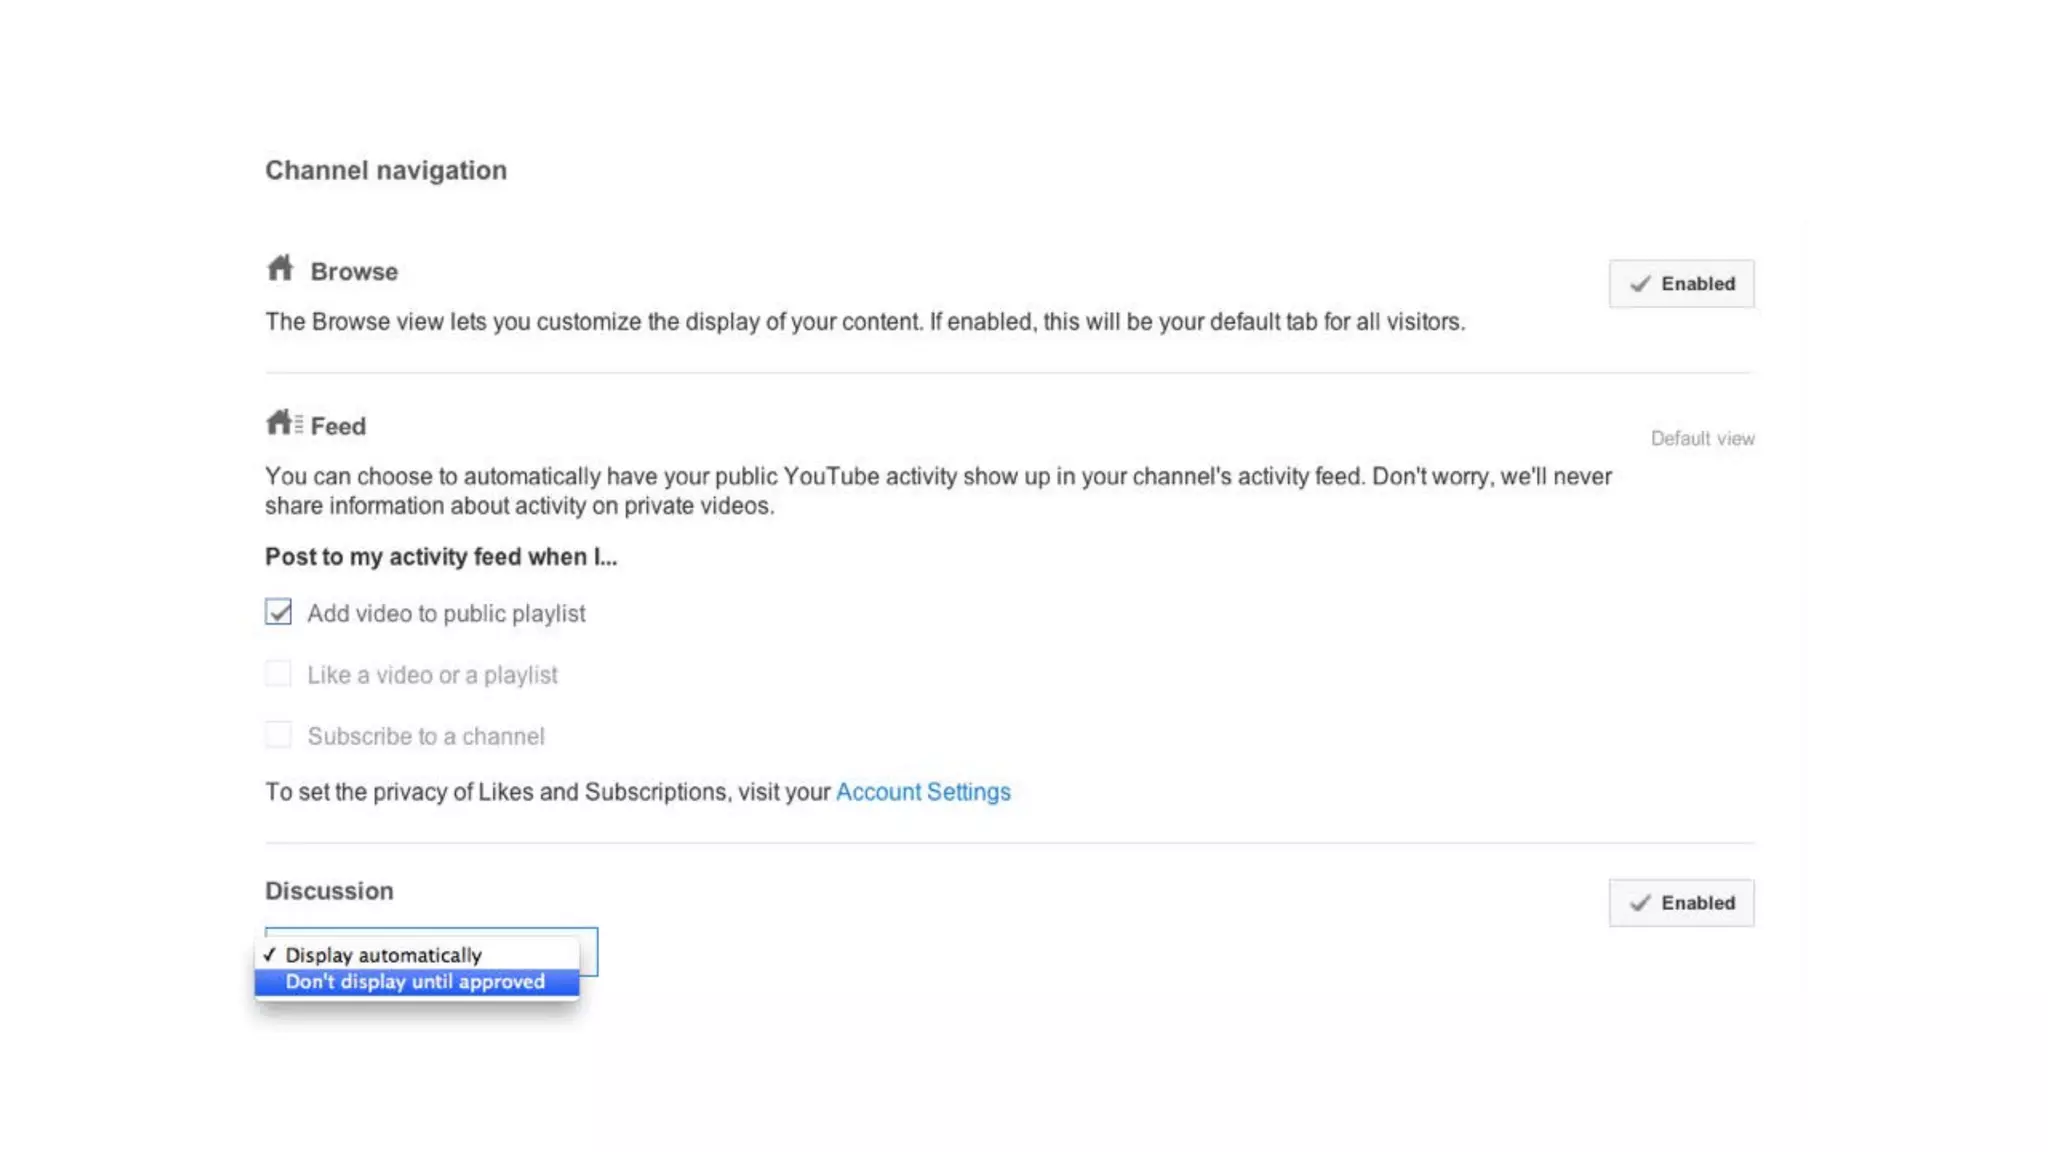Image resolution: width=2048 pixels, height=1152 pixels.
Task: Click the Feed section title text
Action: coord(338,427)
